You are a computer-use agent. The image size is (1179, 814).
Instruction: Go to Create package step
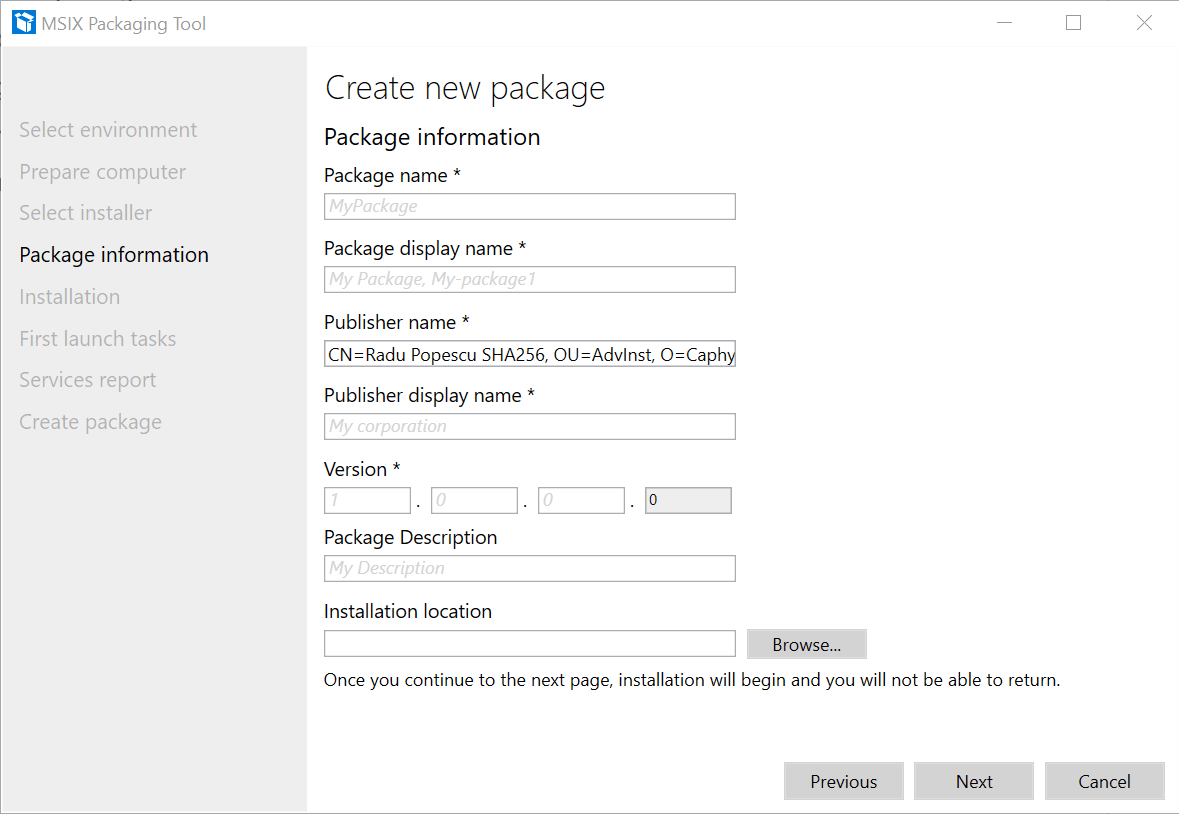coord(90,422)
